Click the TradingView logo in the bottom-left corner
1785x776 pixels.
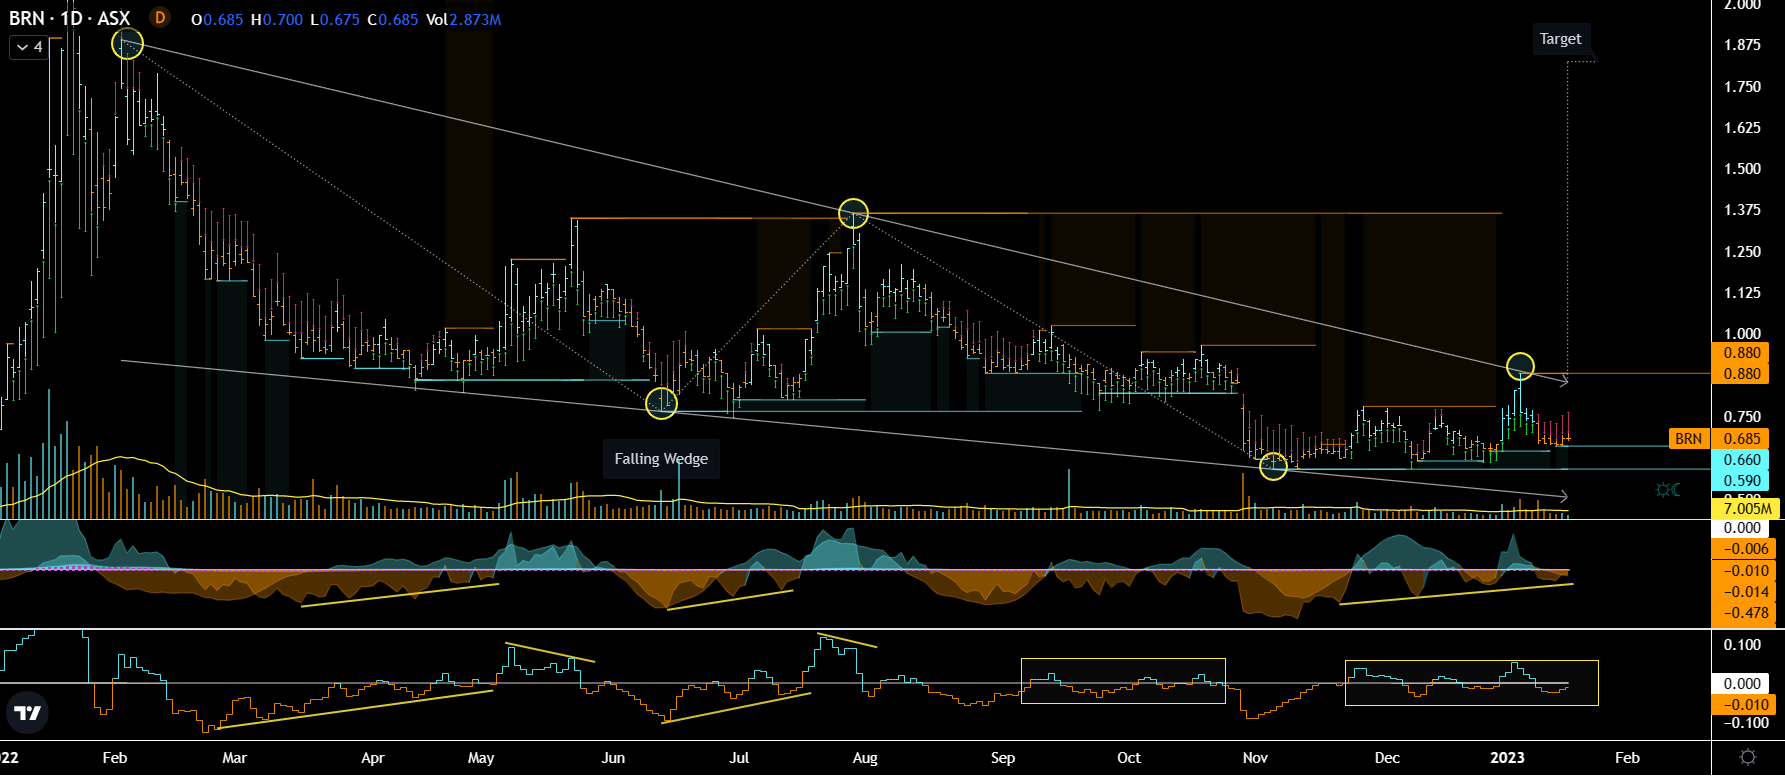point(28,712)
